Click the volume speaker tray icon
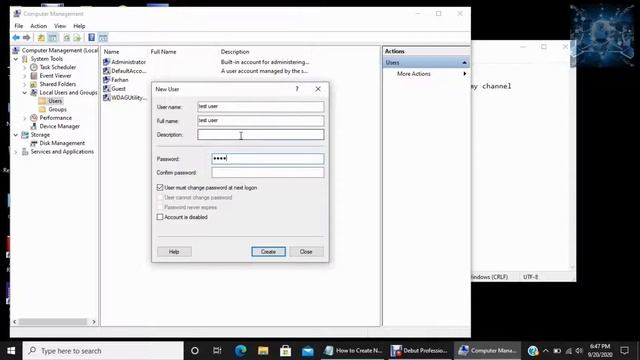This screenshot has width=640, height=360. click(x=579, y=351)
